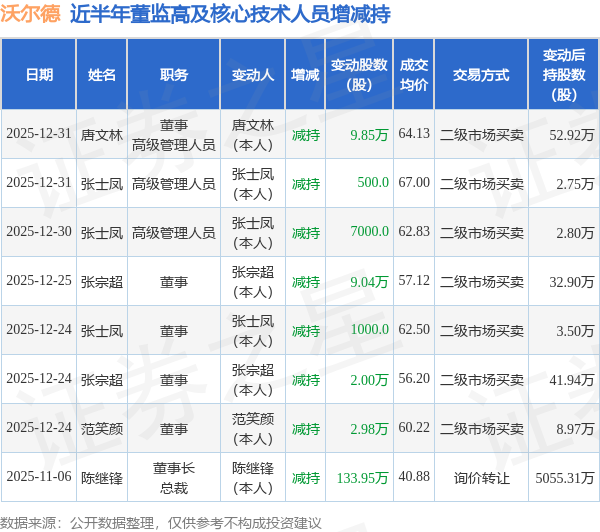Click the name 唐文林 in the 姓名 column
This screenshot has width=600, height=532.
click(102, 135)
